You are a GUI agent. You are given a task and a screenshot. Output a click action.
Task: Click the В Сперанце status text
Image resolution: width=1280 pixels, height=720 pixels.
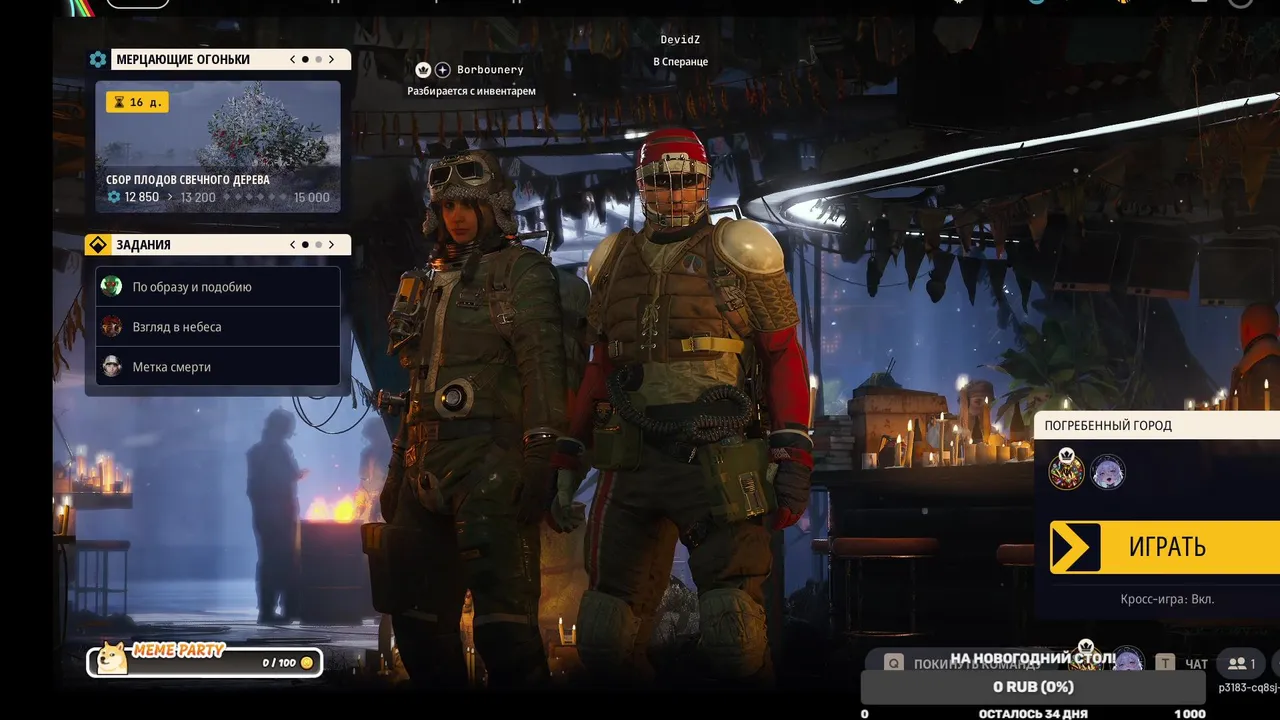(680, 62)
